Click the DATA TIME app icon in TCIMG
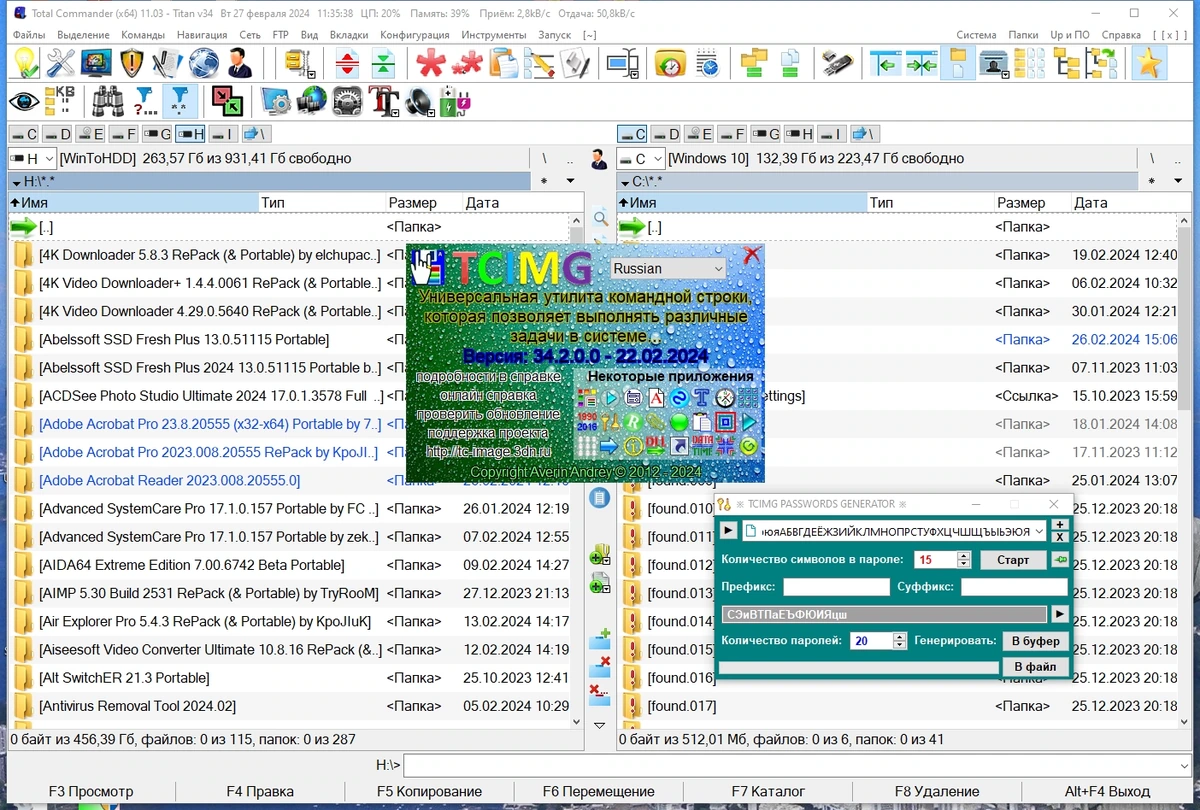Image resolution: width=1200 pixels, height=810 pixels. click(x=703, y=446)
